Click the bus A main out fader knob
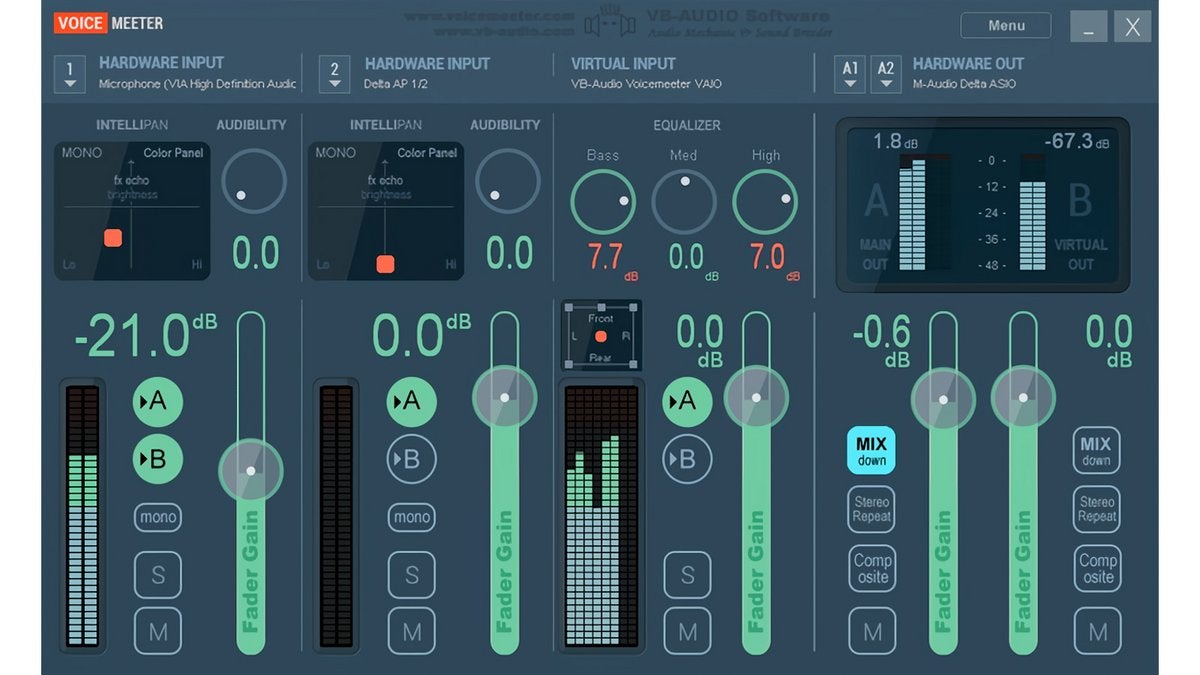 coord(943,398)
